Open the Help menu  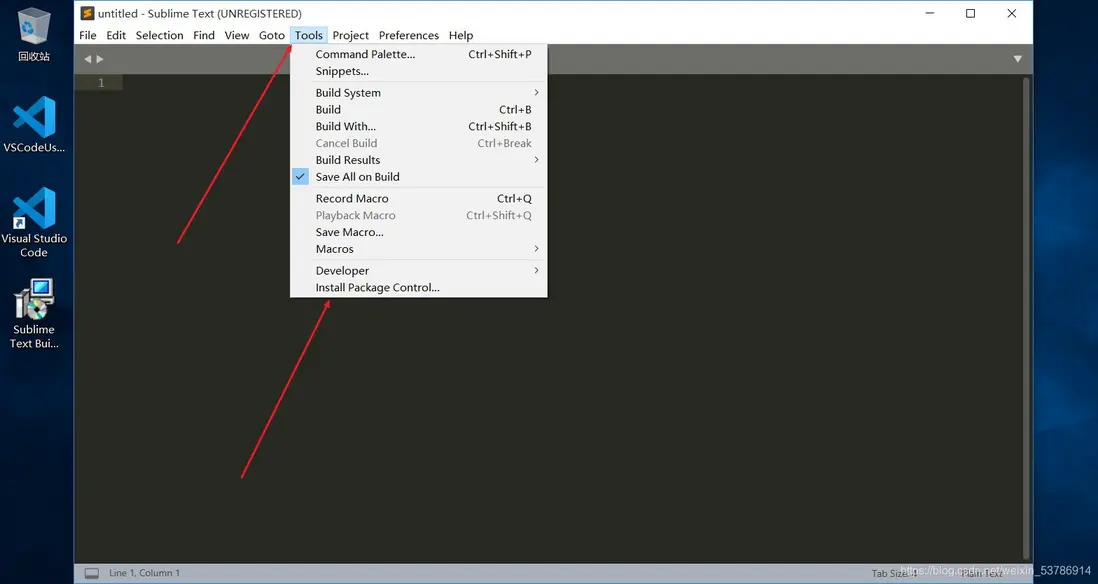coord(461,35)
